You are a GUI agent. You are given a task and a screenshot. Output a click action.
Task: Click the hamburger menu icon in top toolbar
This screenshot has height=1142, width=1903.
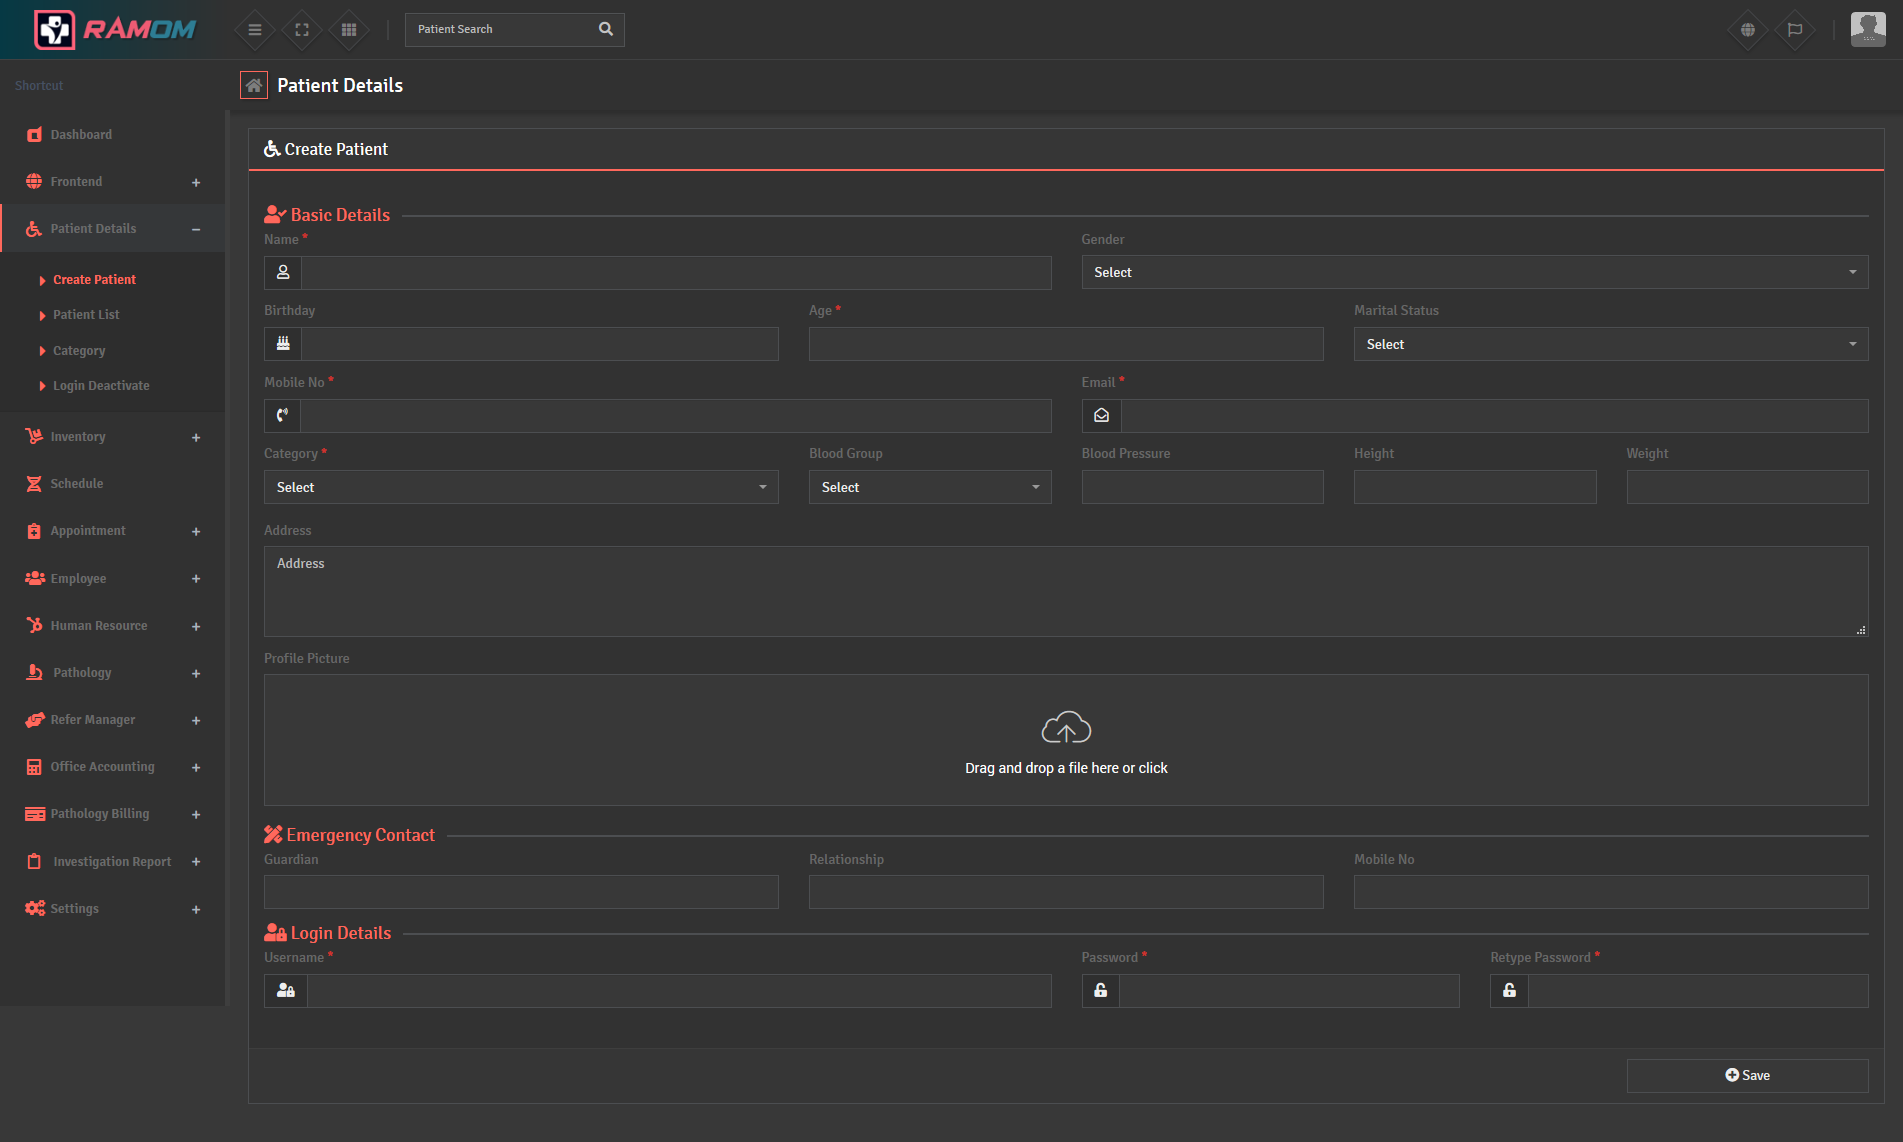pyautogui.click(x=254, y=29)
